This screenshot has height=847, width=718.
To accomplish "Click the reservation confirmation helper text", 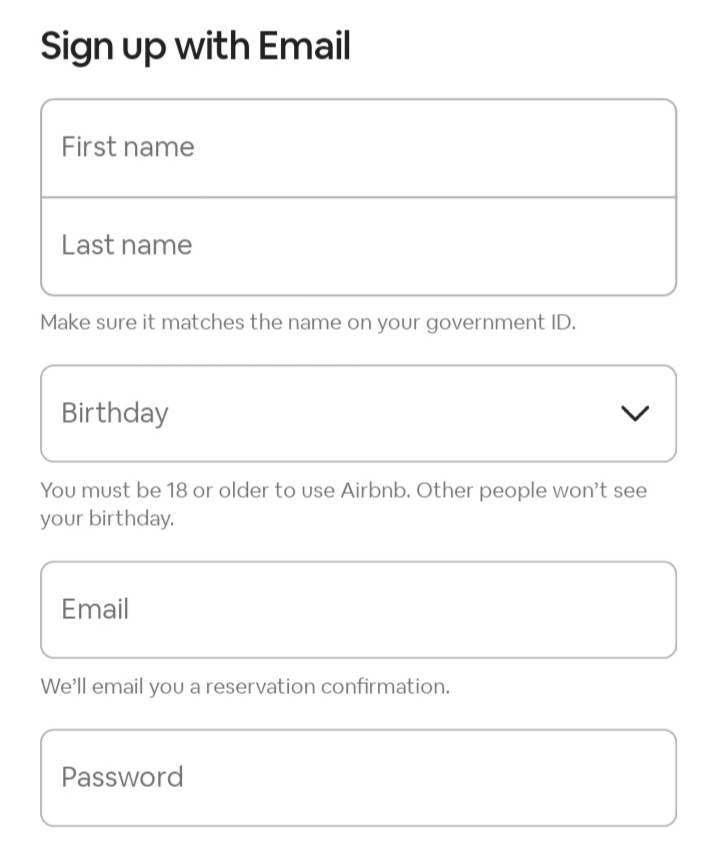I will click(x=245, y=687).
